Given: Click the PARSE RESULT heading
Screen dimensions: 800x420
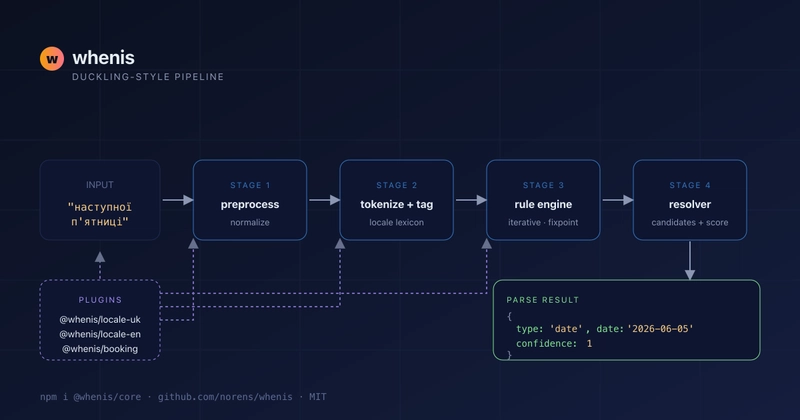Looking at the screenshot, I should point(543,300).
